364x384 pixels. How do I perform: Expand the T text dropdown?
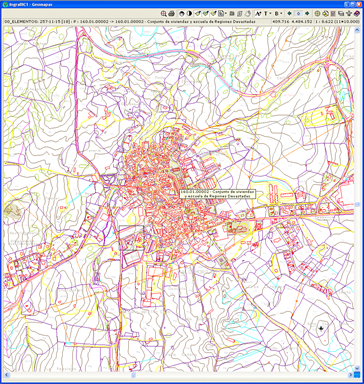point(270,14)
